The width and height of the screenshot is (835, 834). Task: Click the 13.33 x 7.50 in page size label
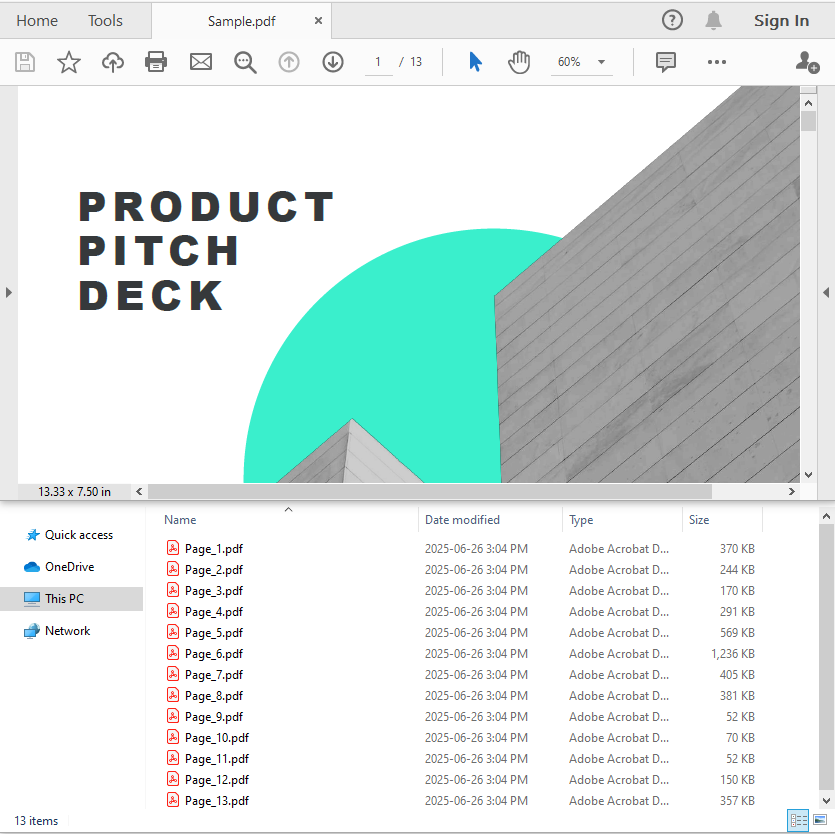pos(75,492)
